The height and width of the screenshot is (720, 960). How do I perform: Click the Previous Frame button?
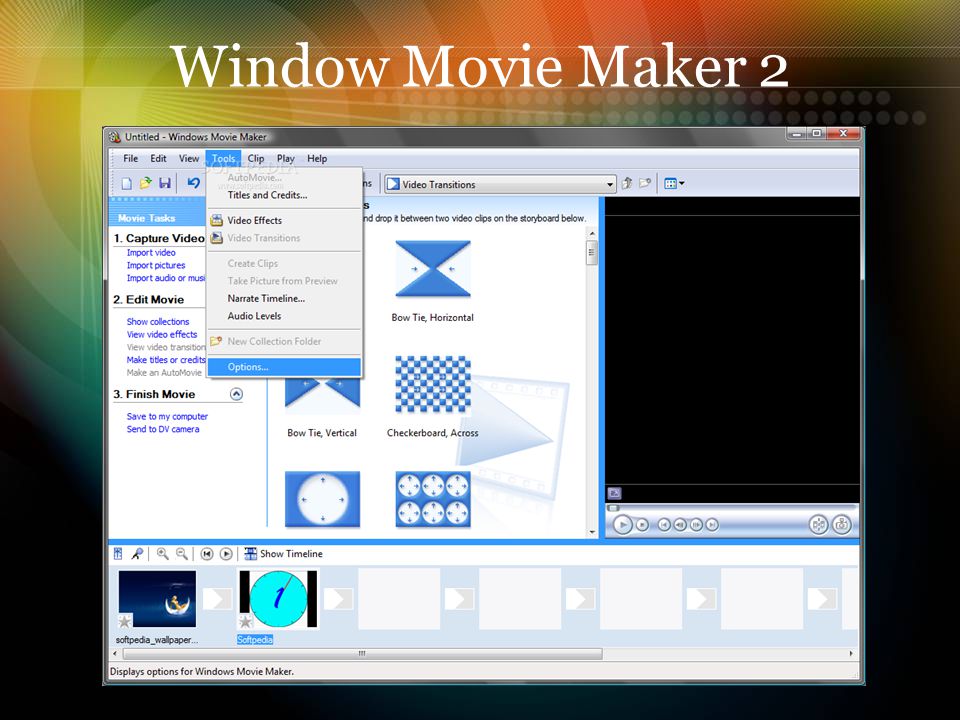(680, 525)
